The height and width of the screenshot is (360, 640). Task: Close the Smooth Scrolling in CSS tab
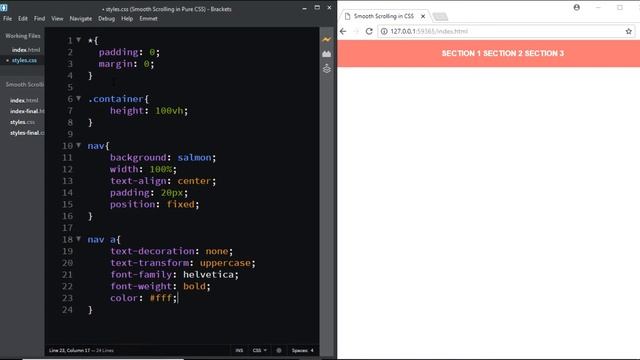point(423,16)
